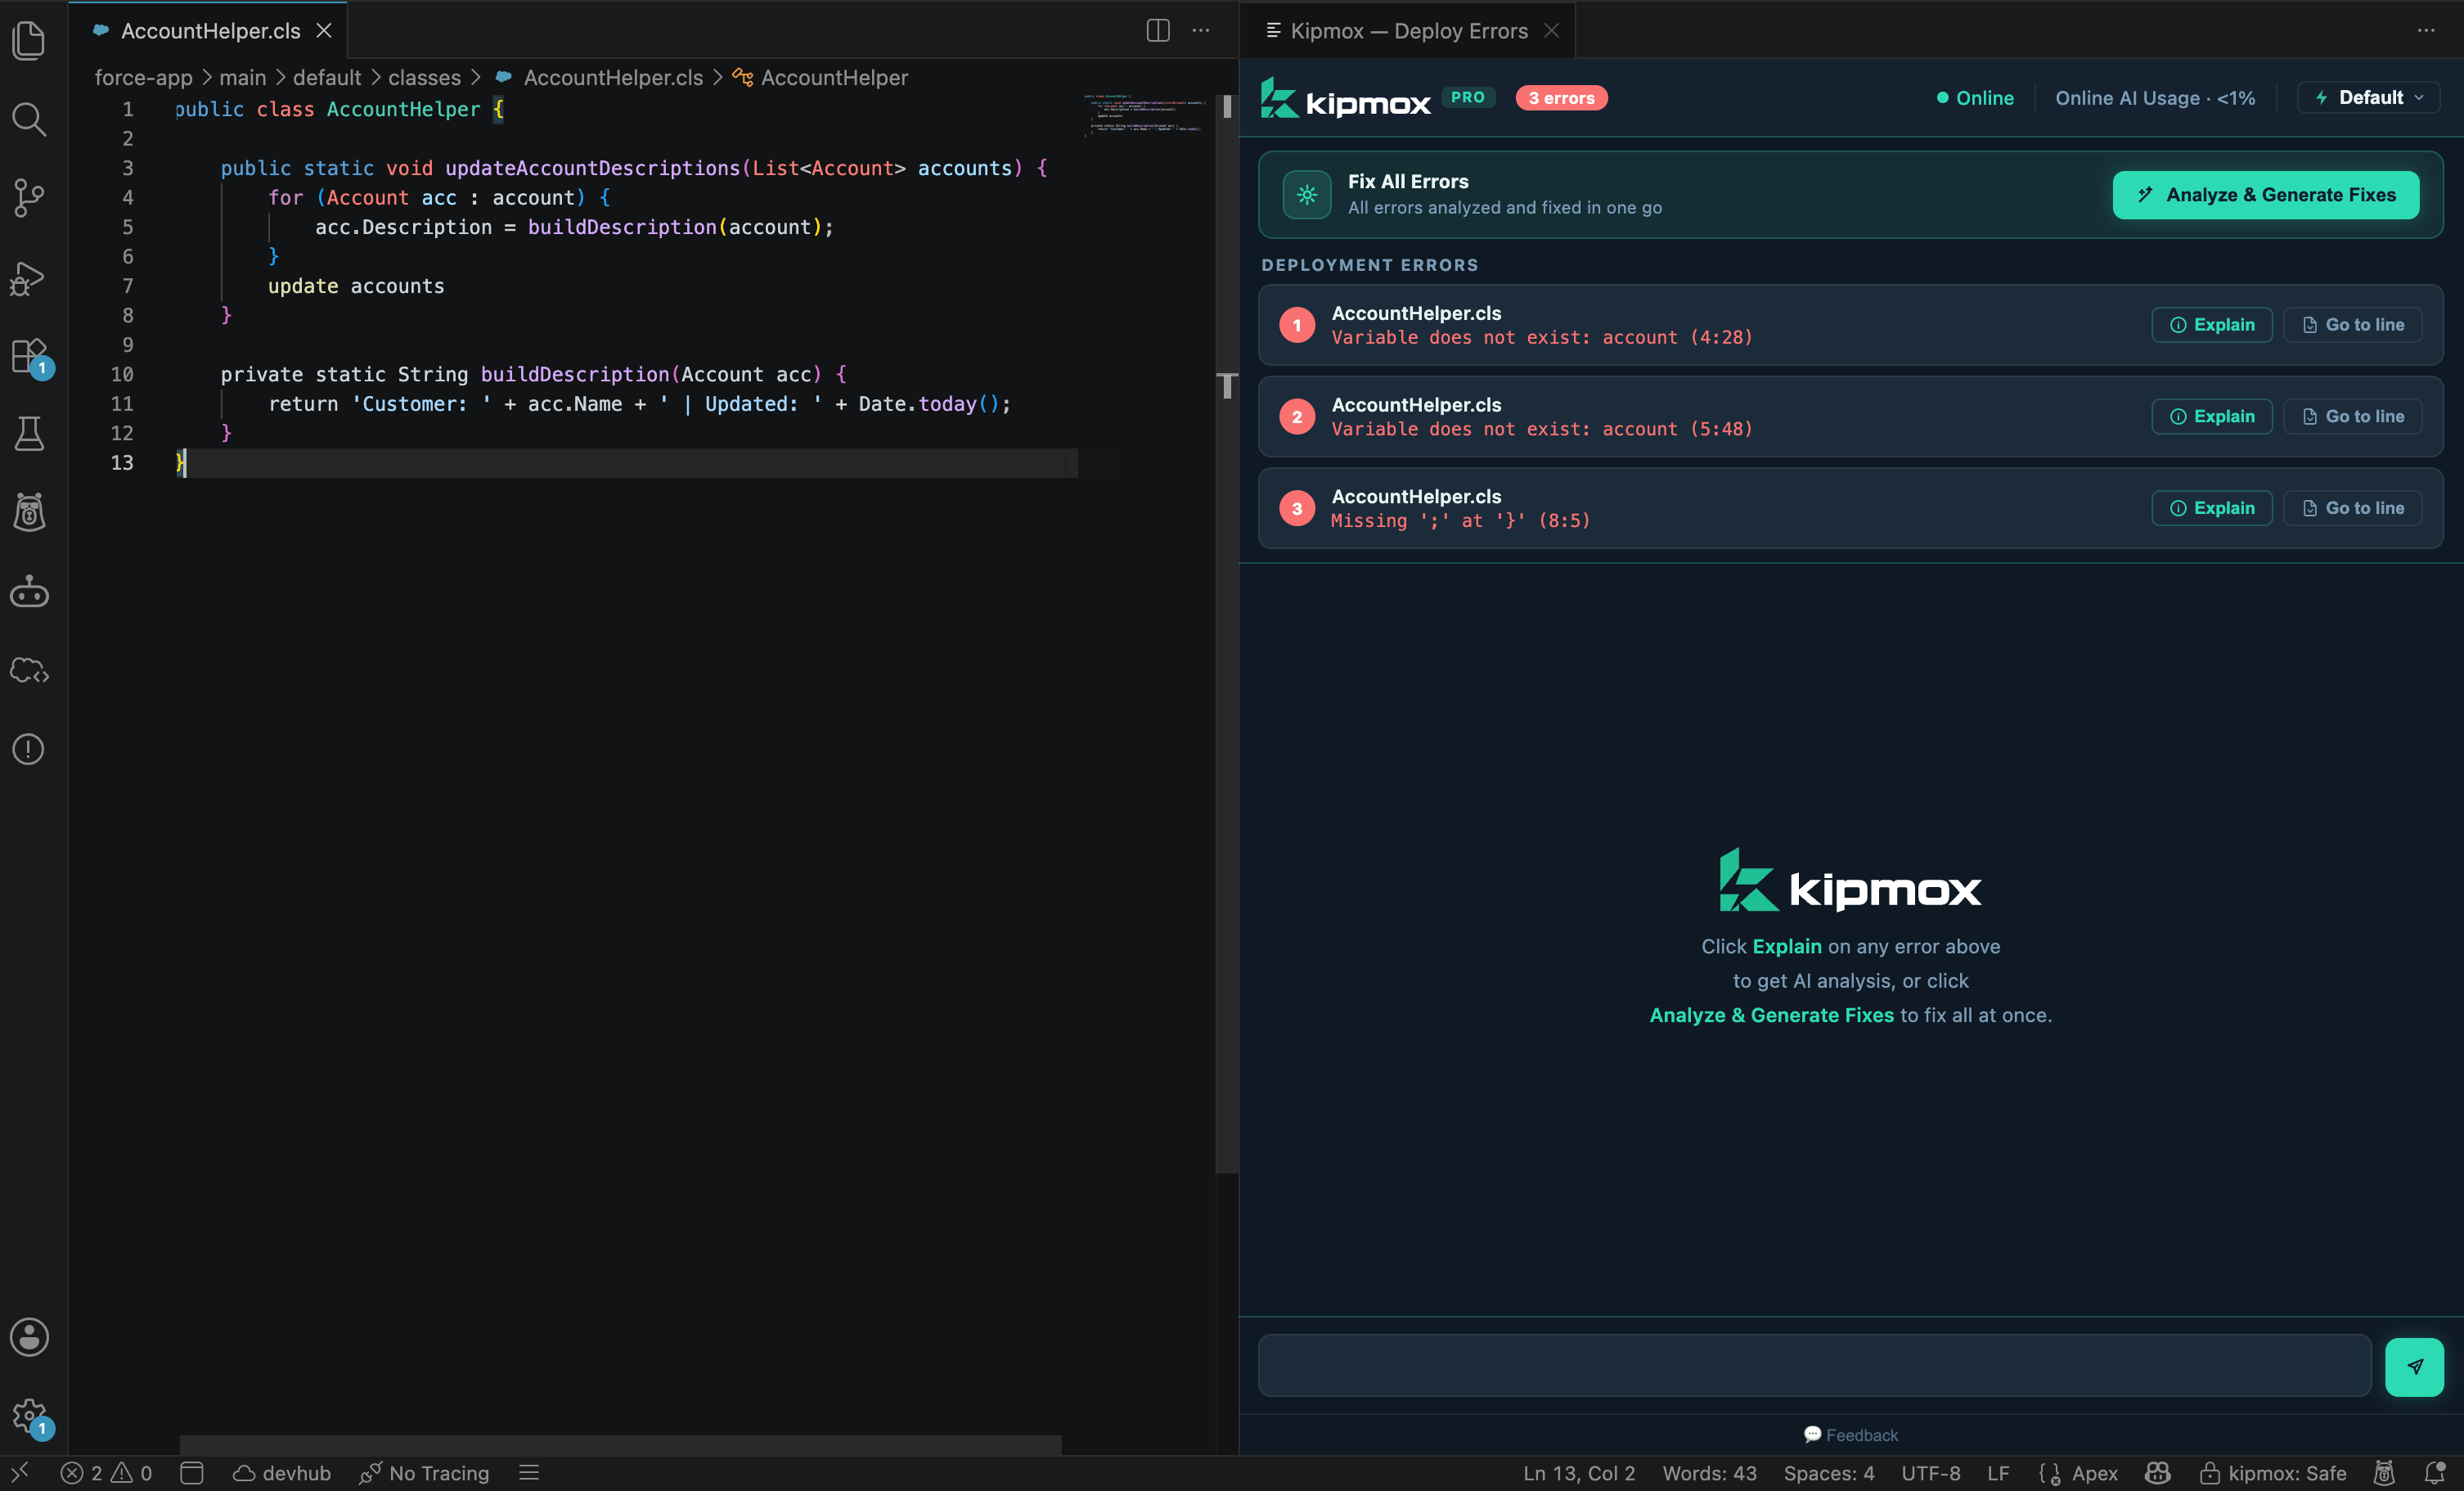This screenshot has height=1491, width=2464.
Task: Open the robot icon in activity bar
Action: point(29,592)
